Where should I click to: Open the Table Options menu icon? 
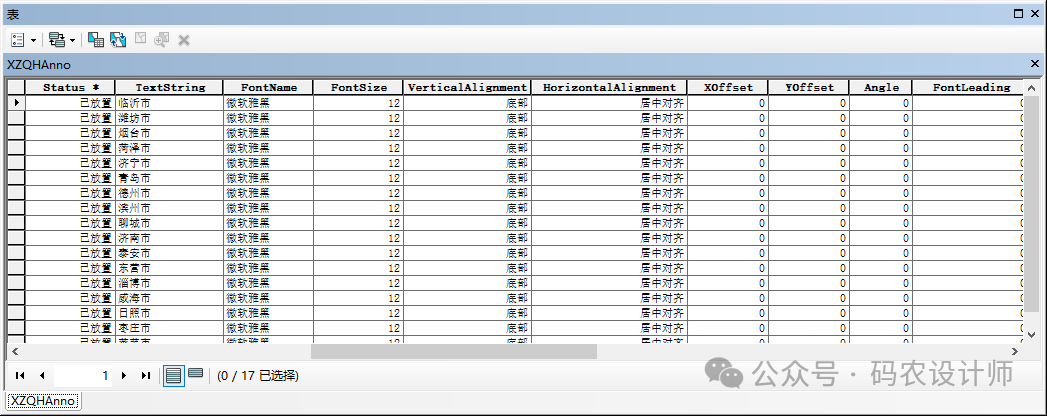click(18, 40)
